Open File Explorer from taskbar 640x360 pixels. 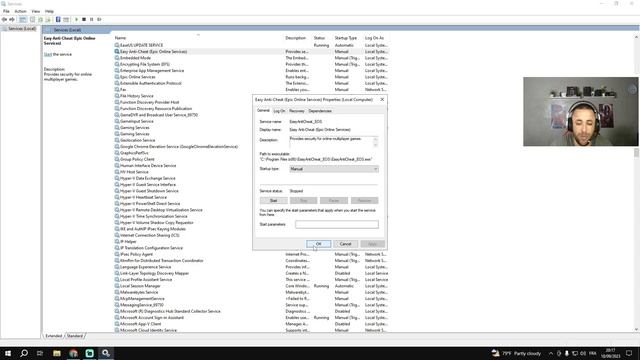coord(57,353)
